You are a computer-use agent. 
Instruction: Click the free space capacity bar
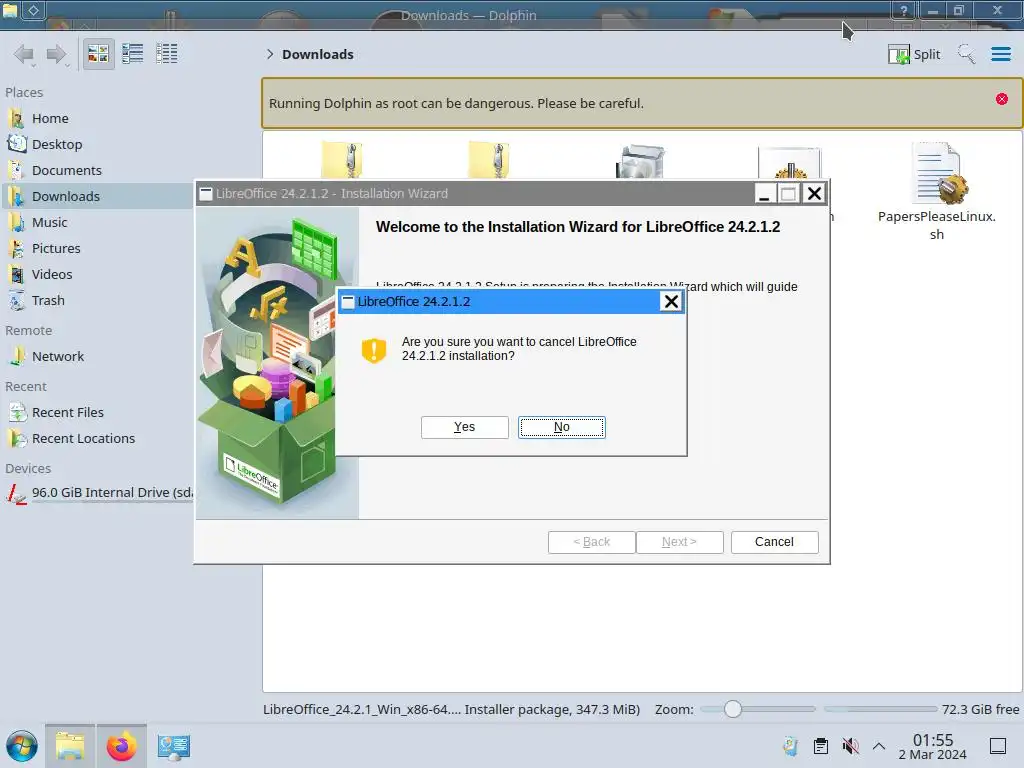click(880, 709)
